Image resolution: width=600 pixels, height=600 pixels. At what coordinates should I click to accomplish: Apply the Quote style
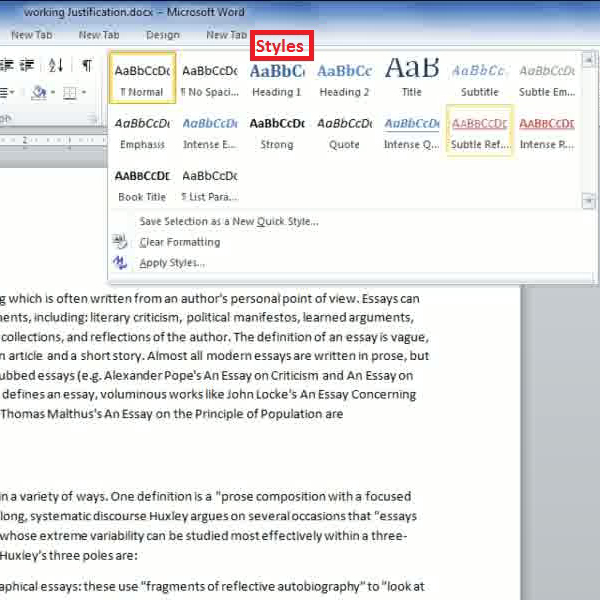(344, 131)
